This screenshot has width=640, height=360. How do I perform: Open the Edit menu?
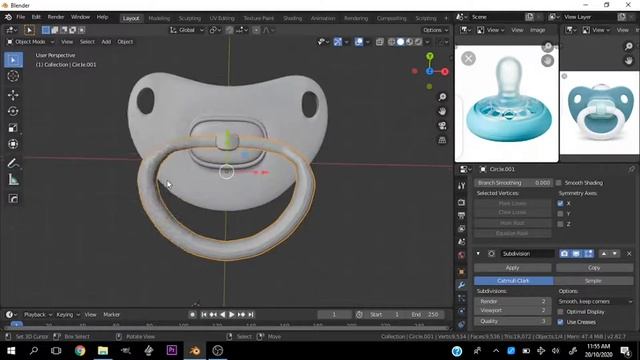tap(36, 17)
